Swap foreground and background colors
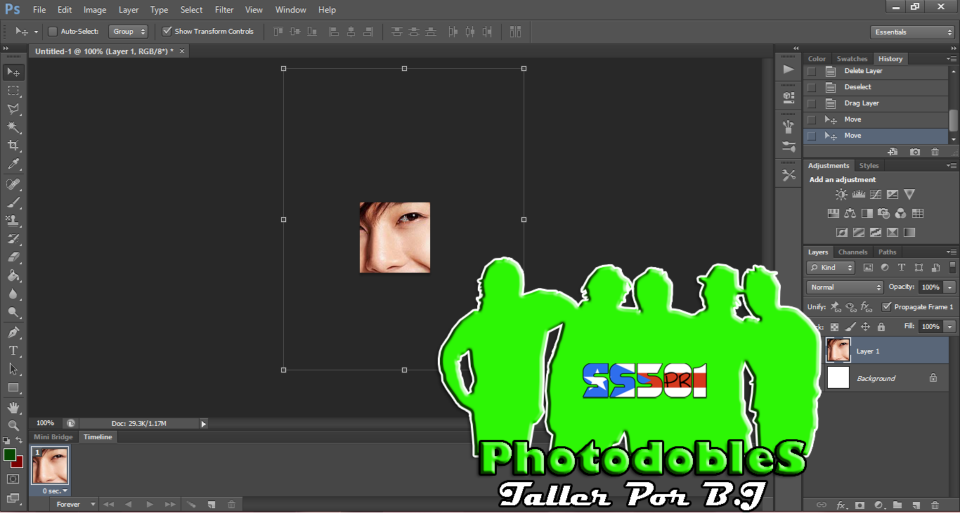The height and width of the screenshot is (513, 960). (x=19, y=440)
